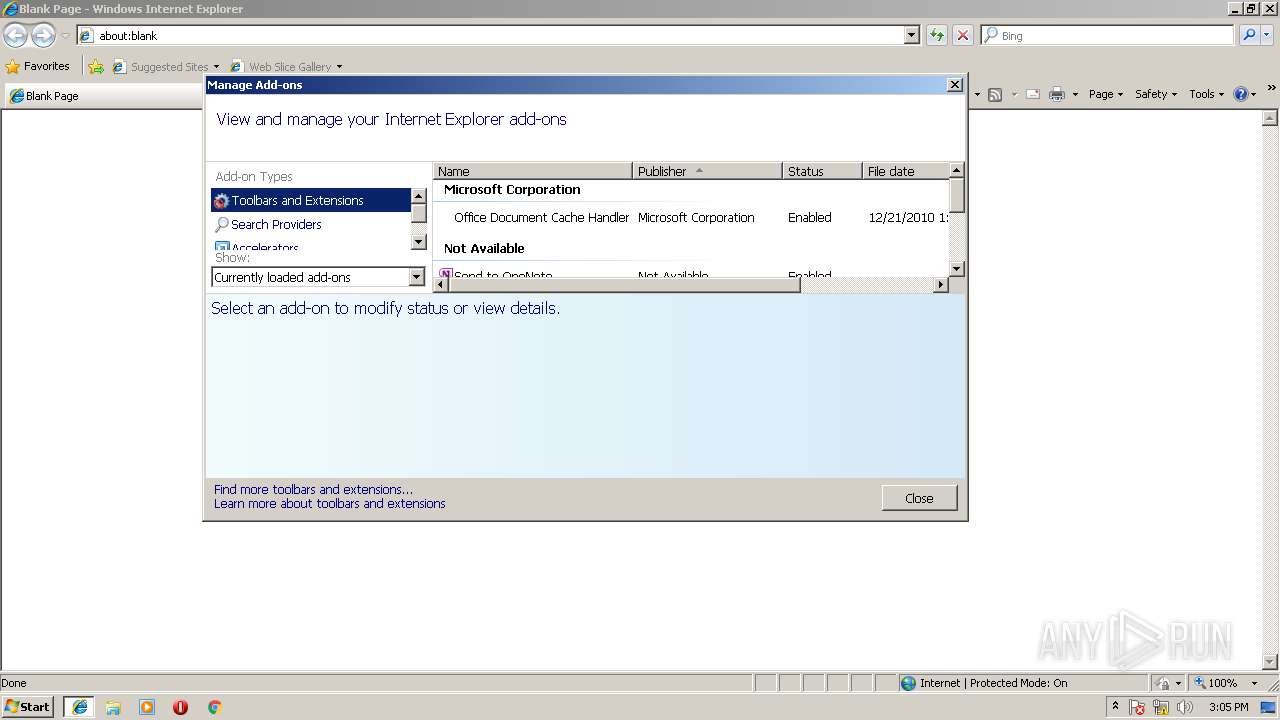Click the volume speaker tray icon
This screenshot has height=720, width=1280.
click(1185, 707)
